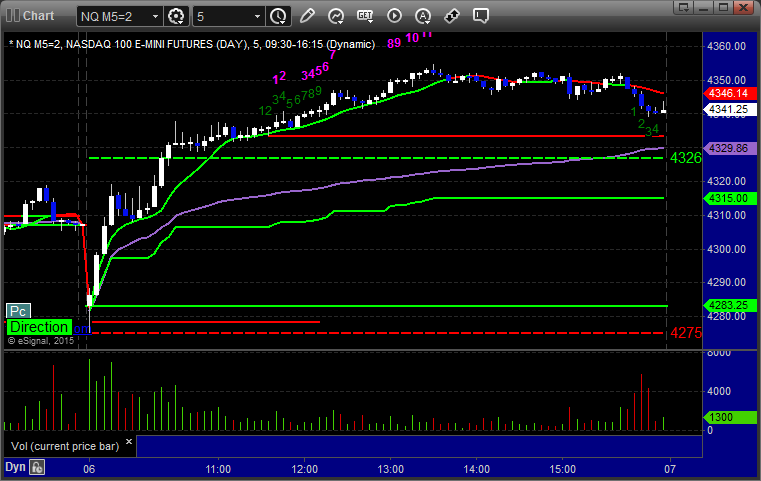Click the 4360.00 price axis label
The image size is (761, 481).
(x=727, y=47)
